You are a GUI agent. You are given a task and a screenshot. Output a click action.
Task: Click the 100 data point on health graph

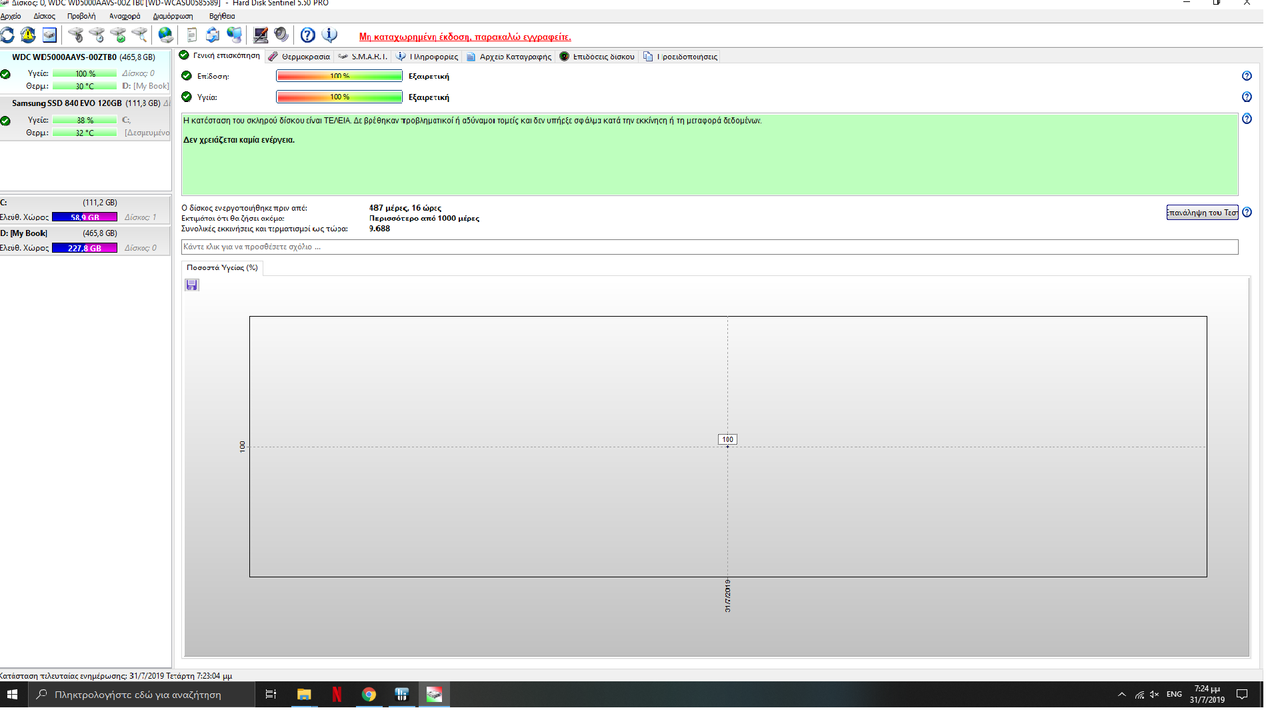tap(727, 440)
